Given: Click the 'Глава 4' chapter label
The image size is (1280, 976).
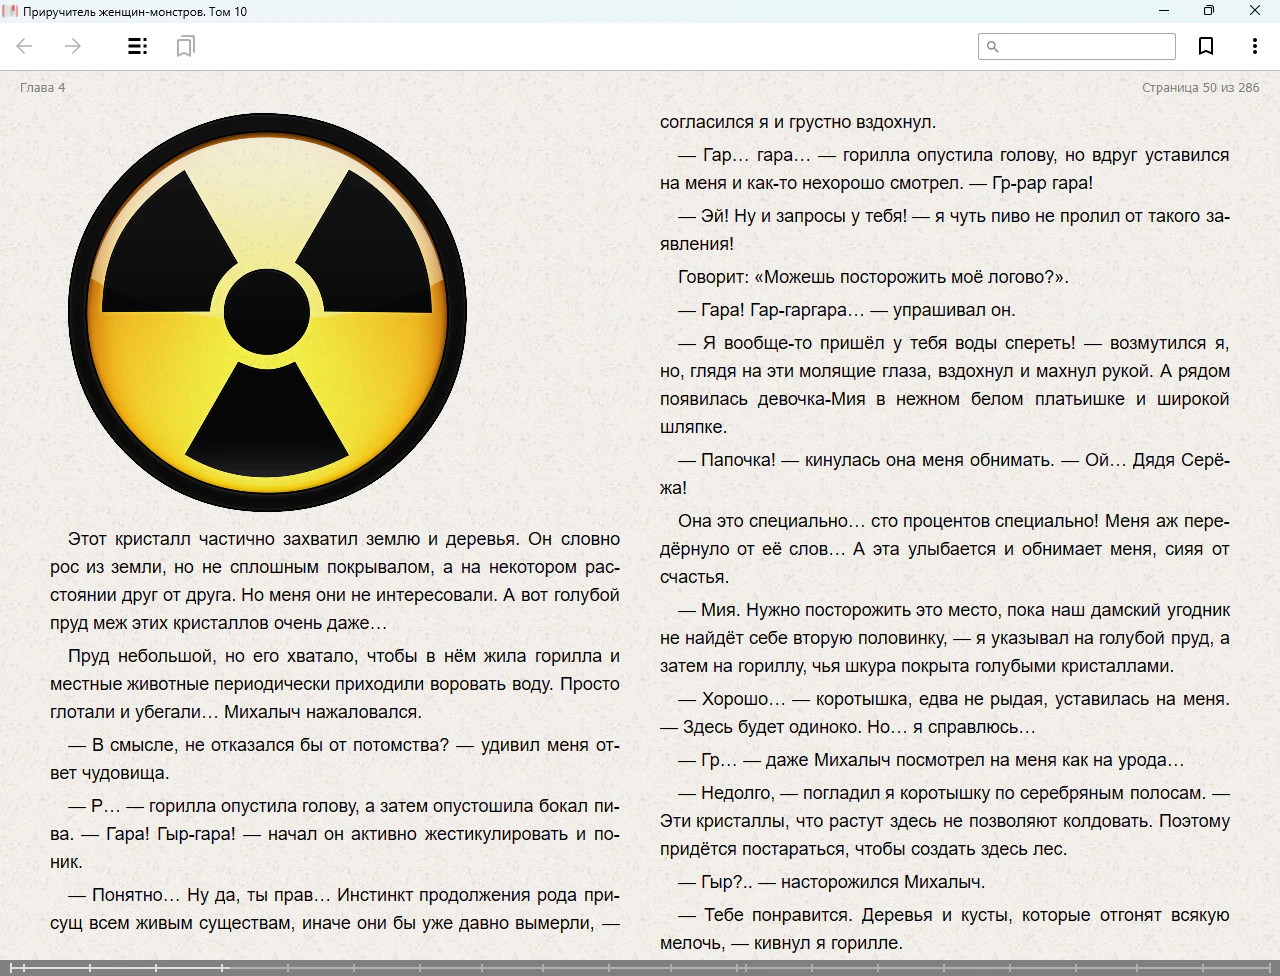Looking at the screenshot, I should [x=43, y=88].
